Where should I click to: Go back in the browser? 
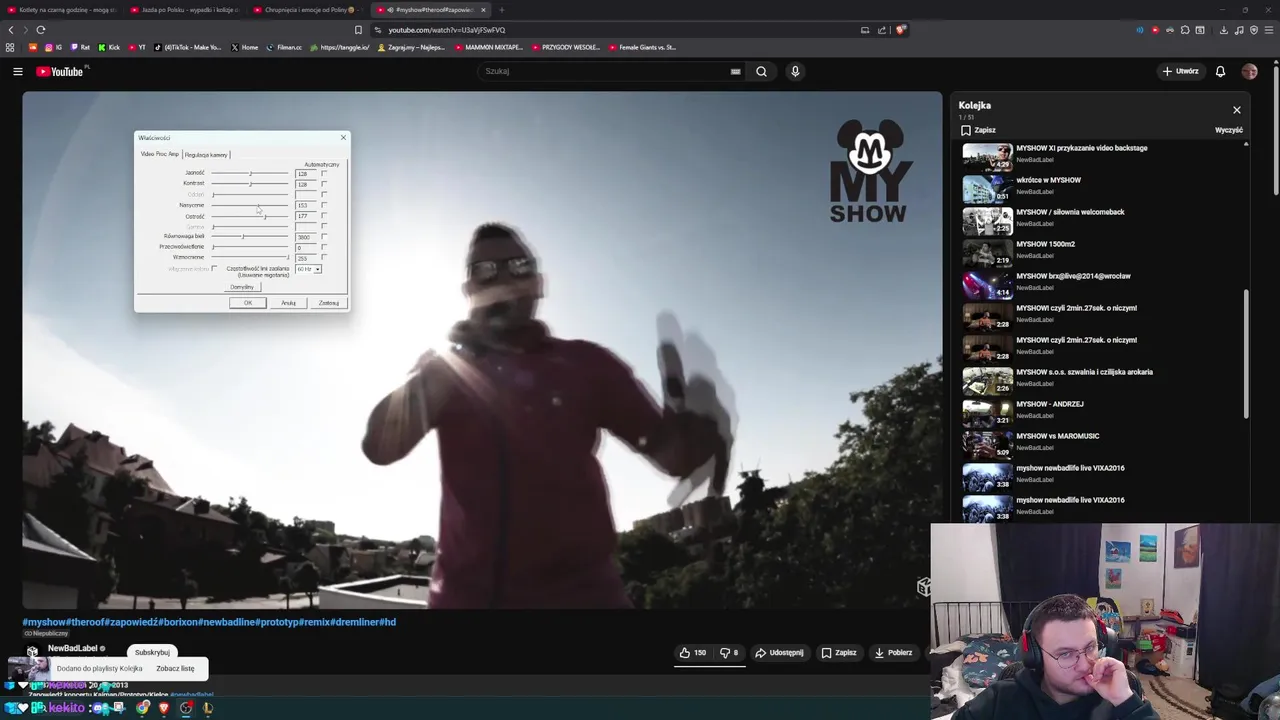pos(11,30)
